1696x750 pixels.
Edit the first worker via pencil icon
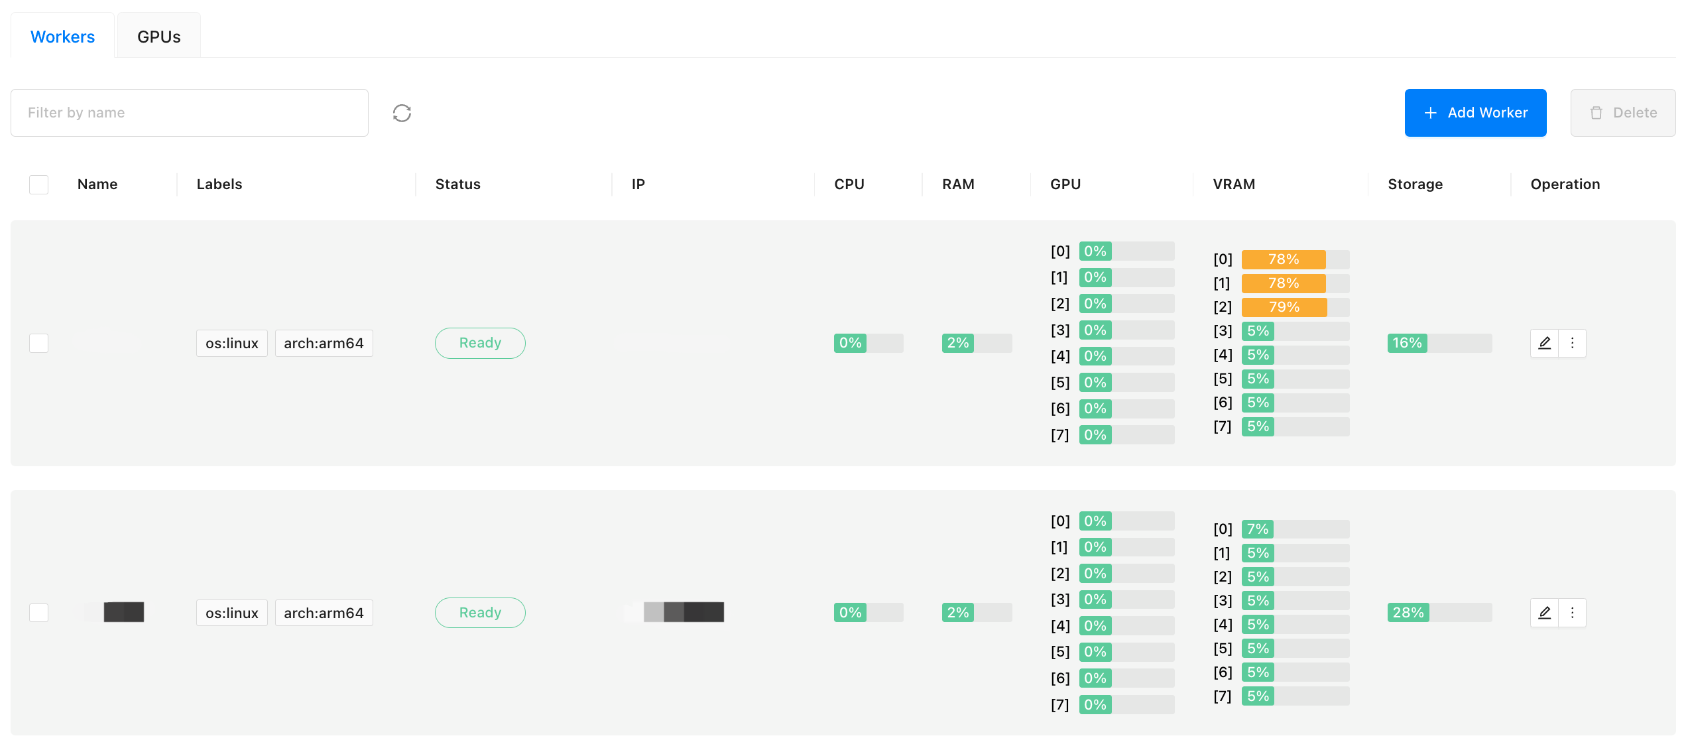click(x=1544, y=343)
